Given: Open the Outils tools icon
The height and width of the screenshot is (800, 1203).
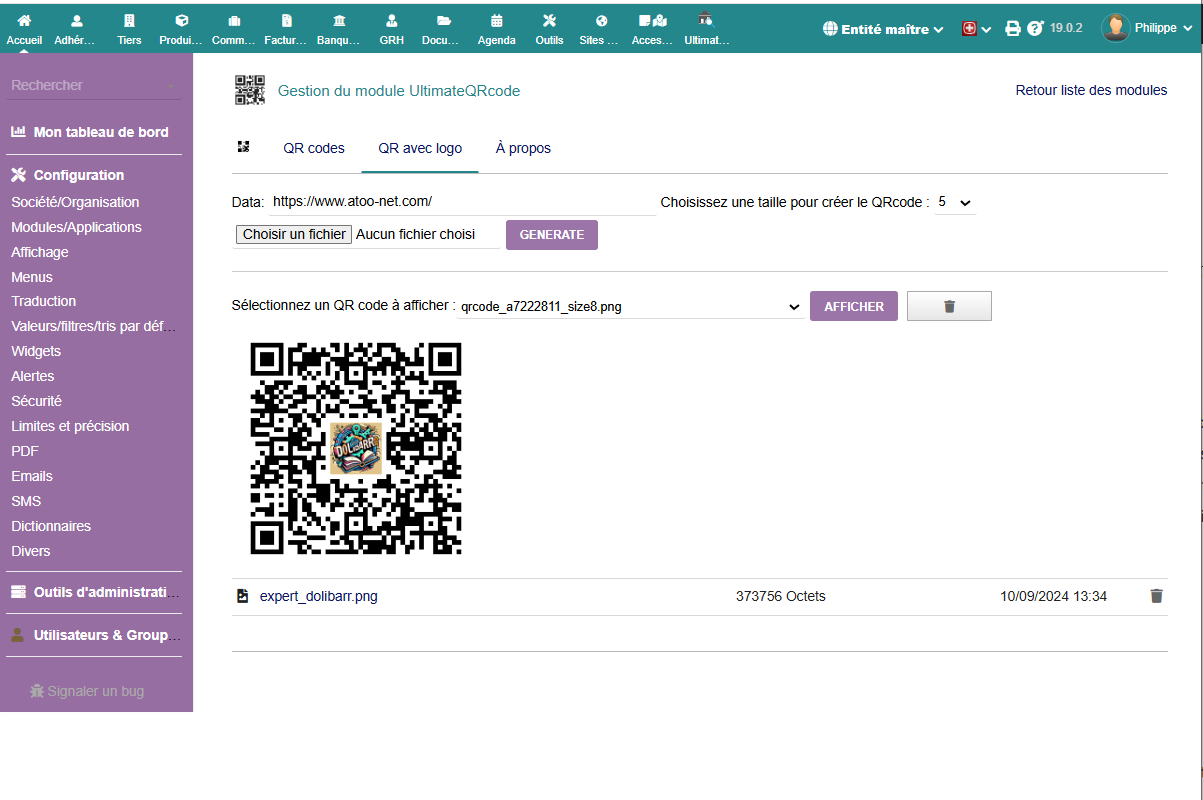Looking at the screenshot, I should click(549, 20).
